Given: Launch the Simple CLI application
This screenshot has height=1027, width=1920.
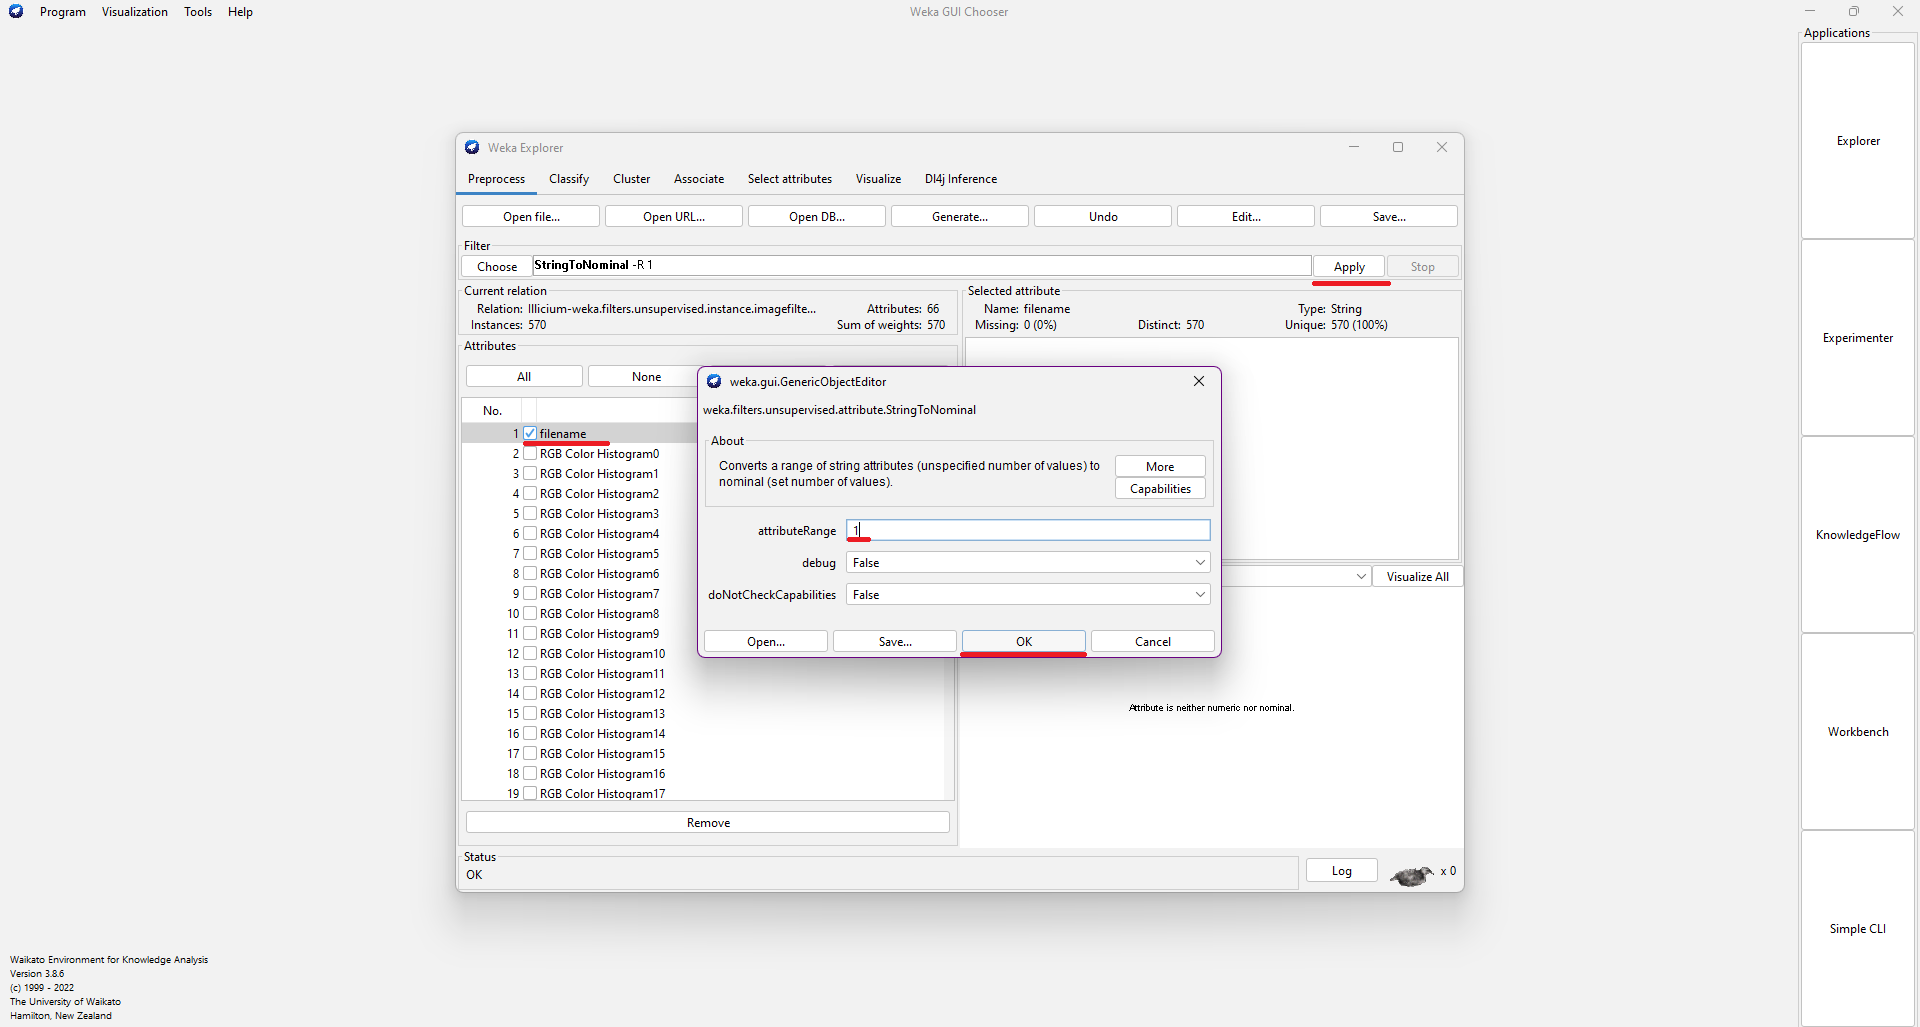Looking at the screenshot, I should [1857, 929].
